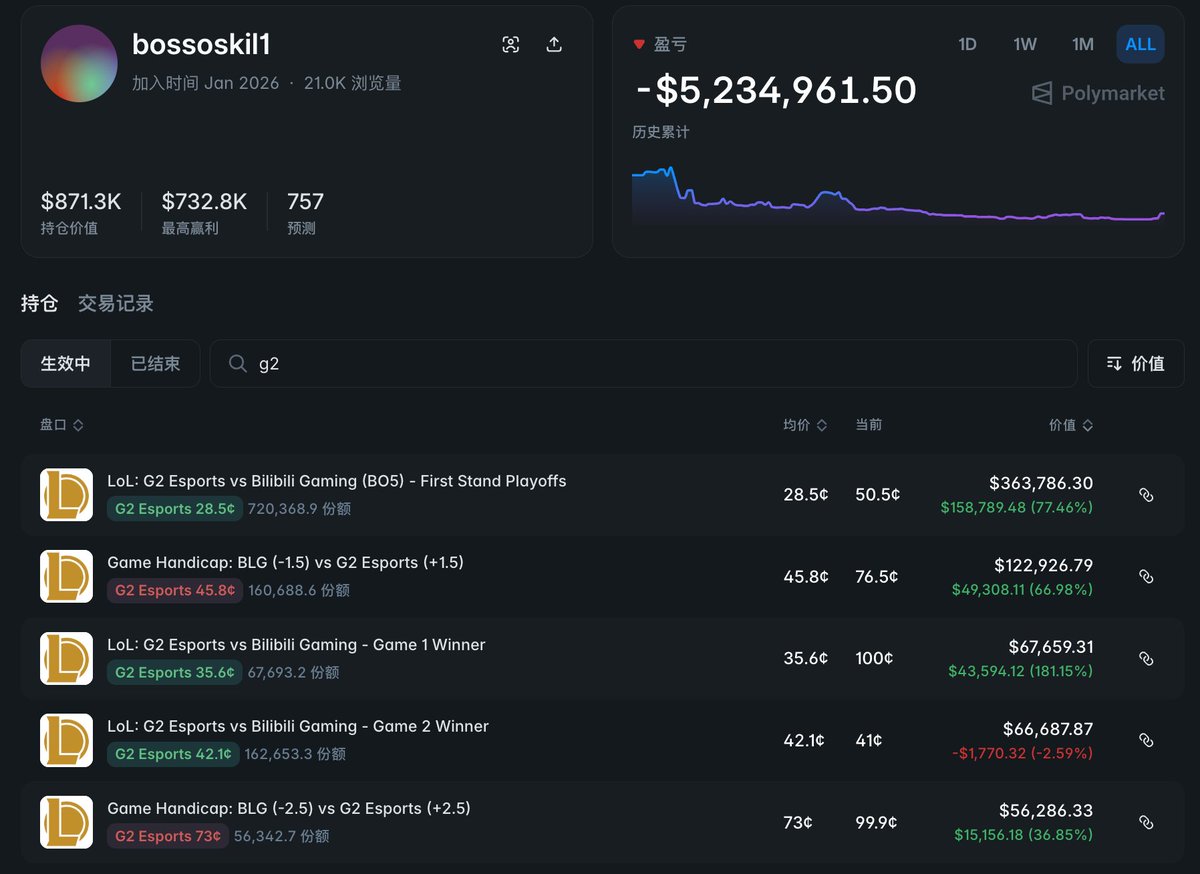Click the search field containing g2
This screenshot has width=1200, height=874.
coord(643,364)
